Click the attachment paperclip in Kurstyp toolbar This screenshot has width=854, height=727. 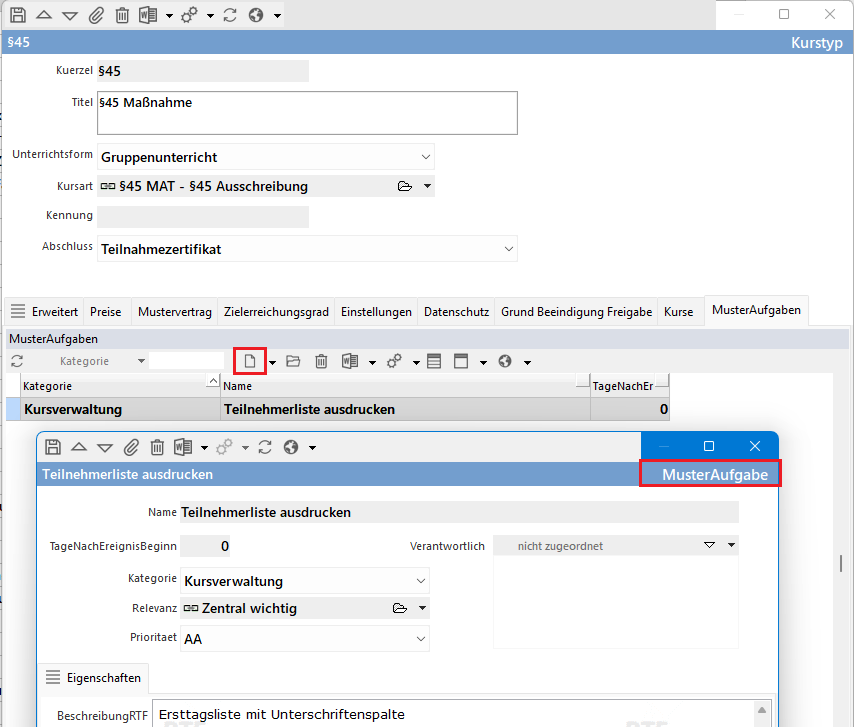coord(96,16)
